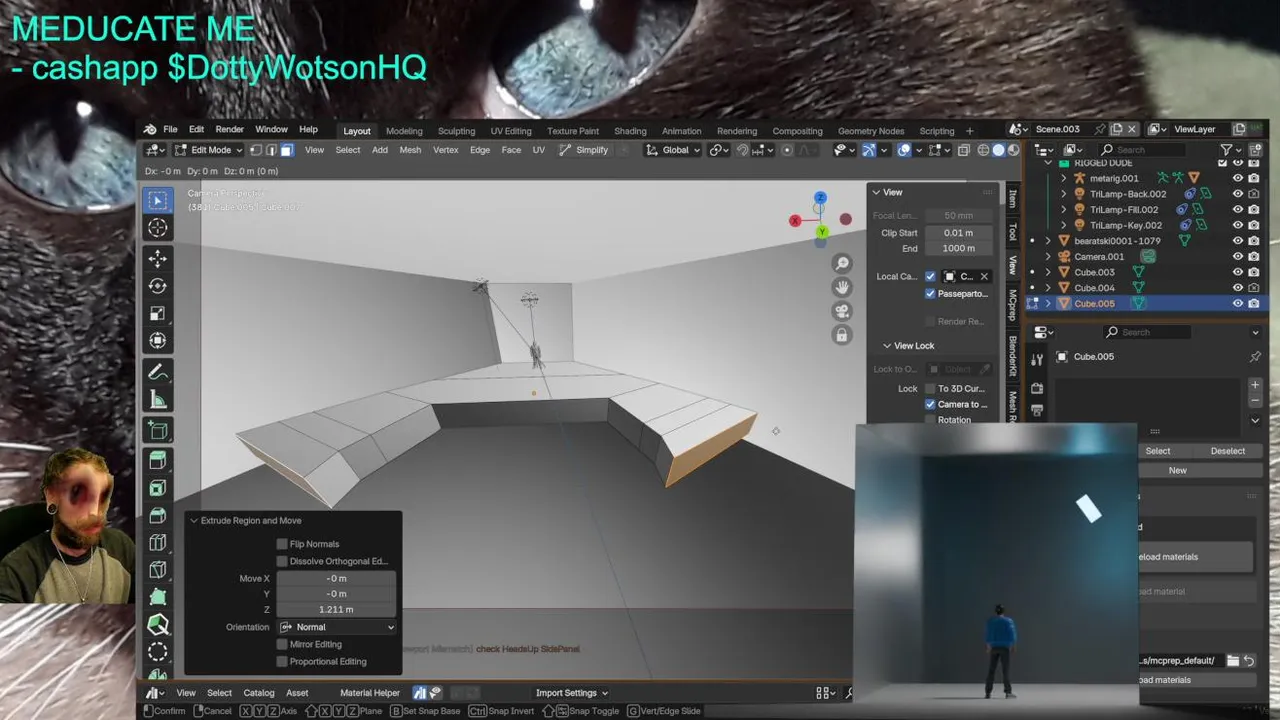Enable Proportional Editing checkbox

[282, 661]
